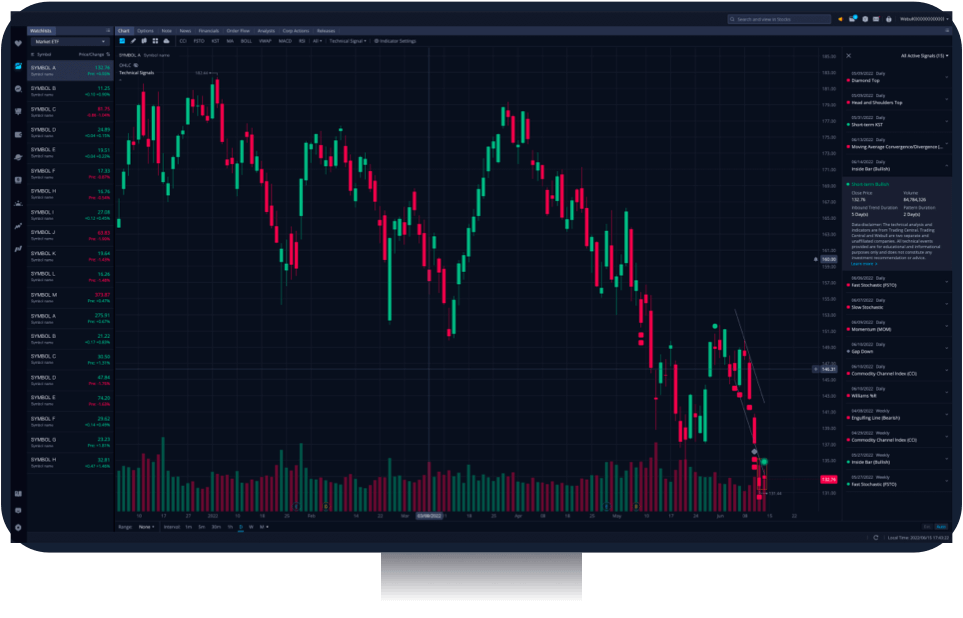Screen dimensions: 963x618
Task: Open Indicator Settings
Action: [395, 41]
